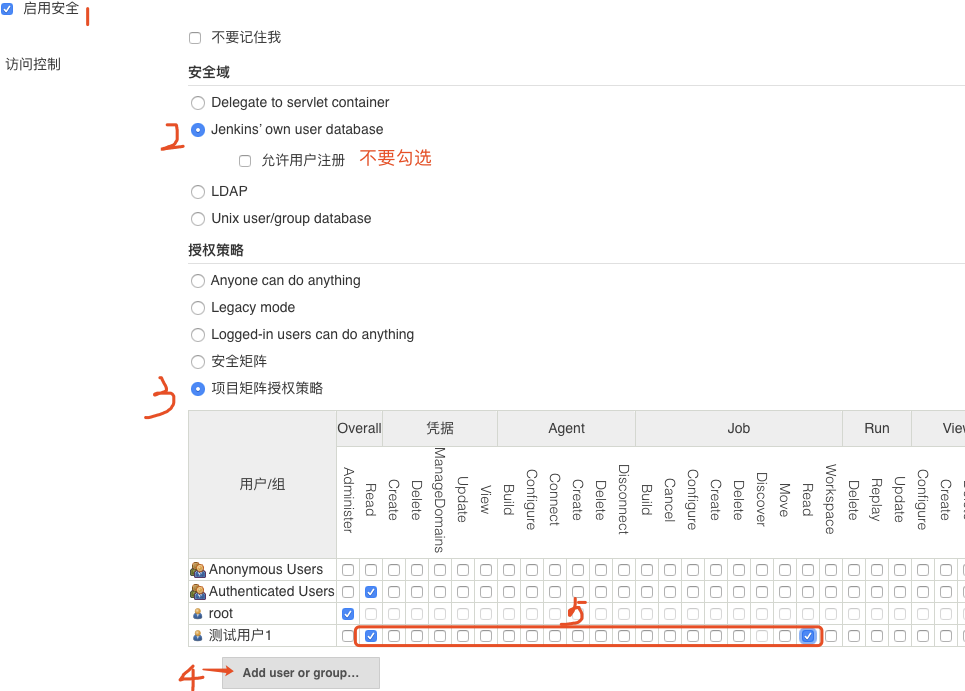Click the Replay column label
This screenshot has height=691, width=965.
point(876,500)
